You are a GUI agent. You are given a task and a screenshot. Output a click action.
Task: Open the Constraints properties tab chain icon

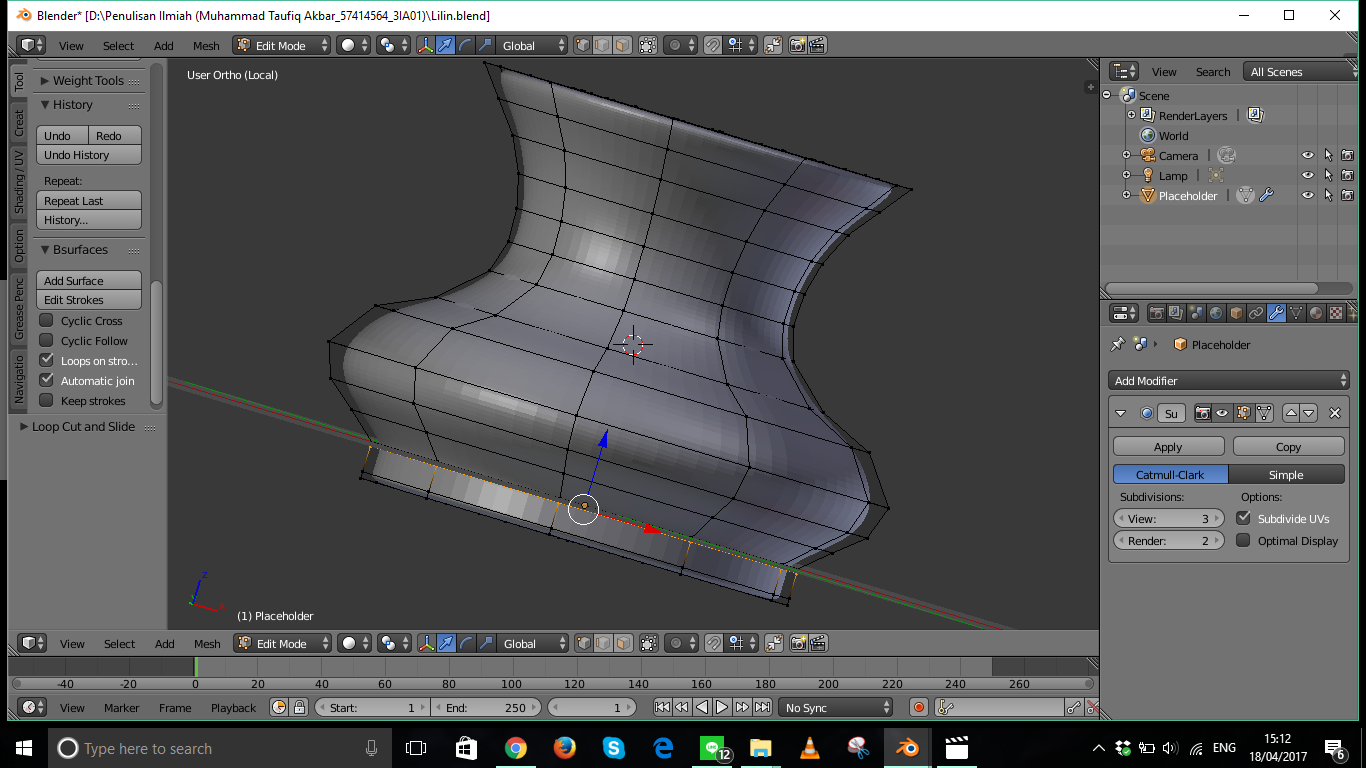(1256, 313)
